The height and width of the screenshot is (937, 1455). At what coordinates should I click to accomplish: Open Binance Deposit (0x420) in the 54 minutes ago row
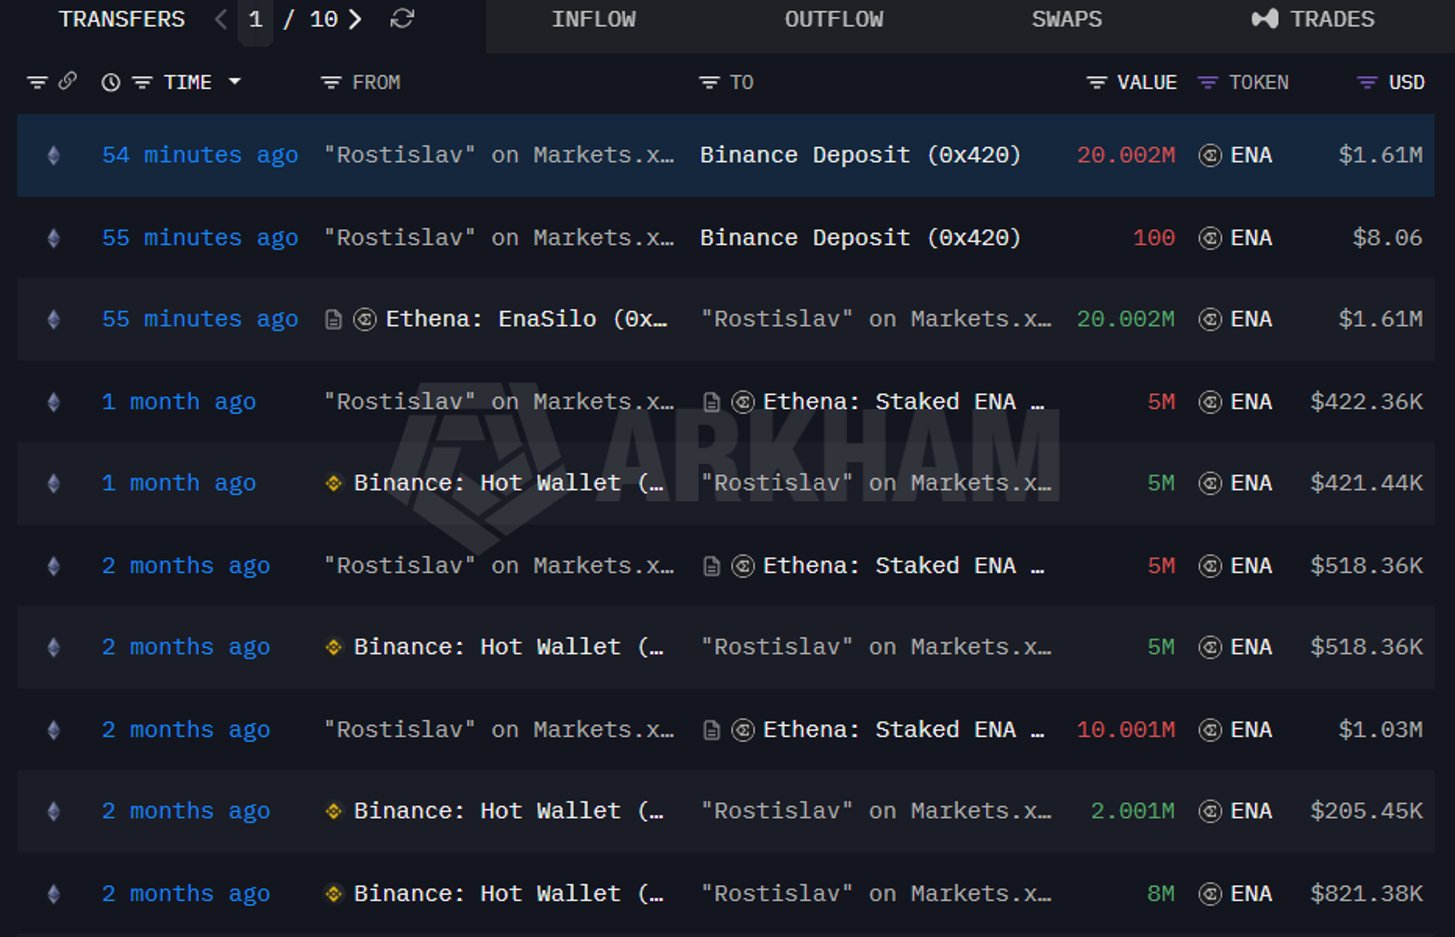pos(860,155)
